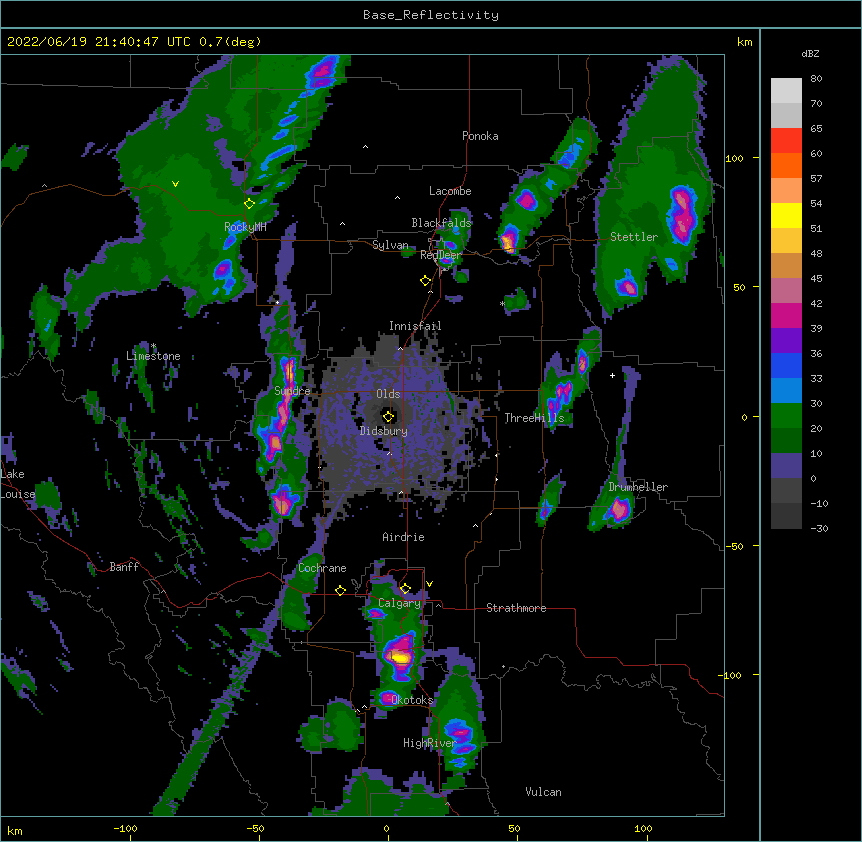This screenshot has width=862, height=842.
Task: Click the Drumheller city label
Action: pos(638,487)
